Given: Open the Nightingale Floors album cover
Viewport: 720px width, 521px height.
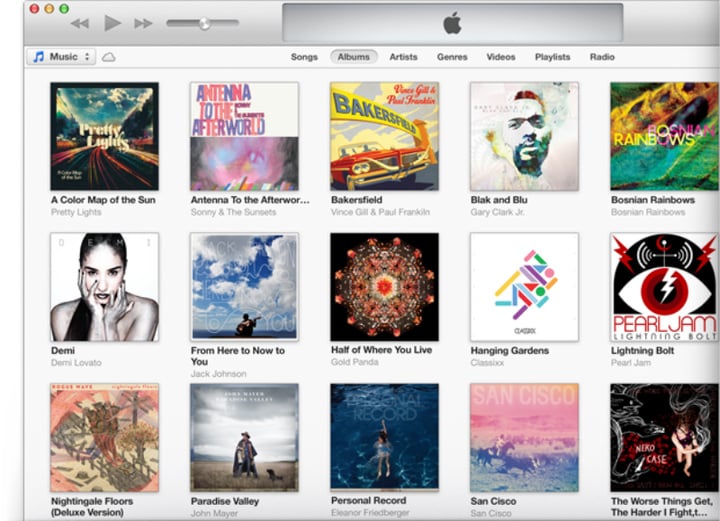Looking at the screenshot, I should (x=105, y=437).
